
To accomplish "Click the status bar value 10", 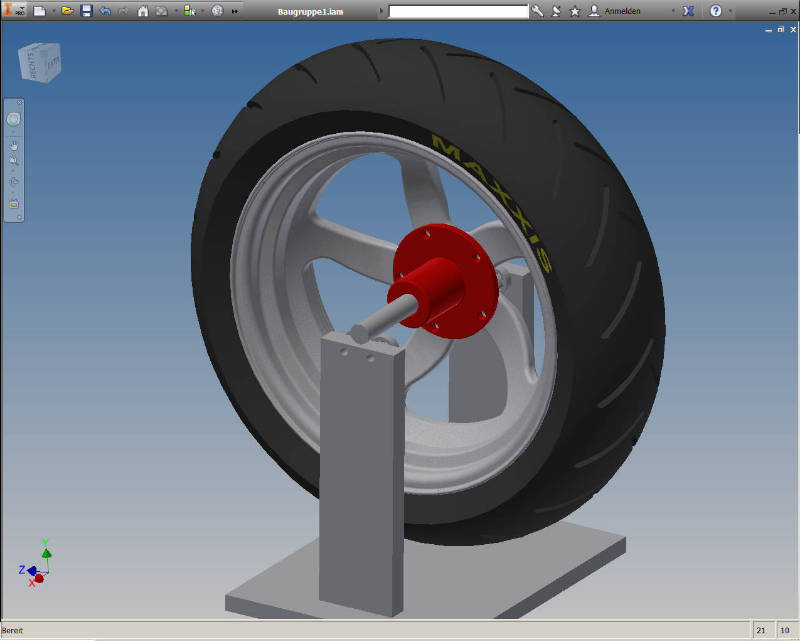I will click(x=785, y=631).
